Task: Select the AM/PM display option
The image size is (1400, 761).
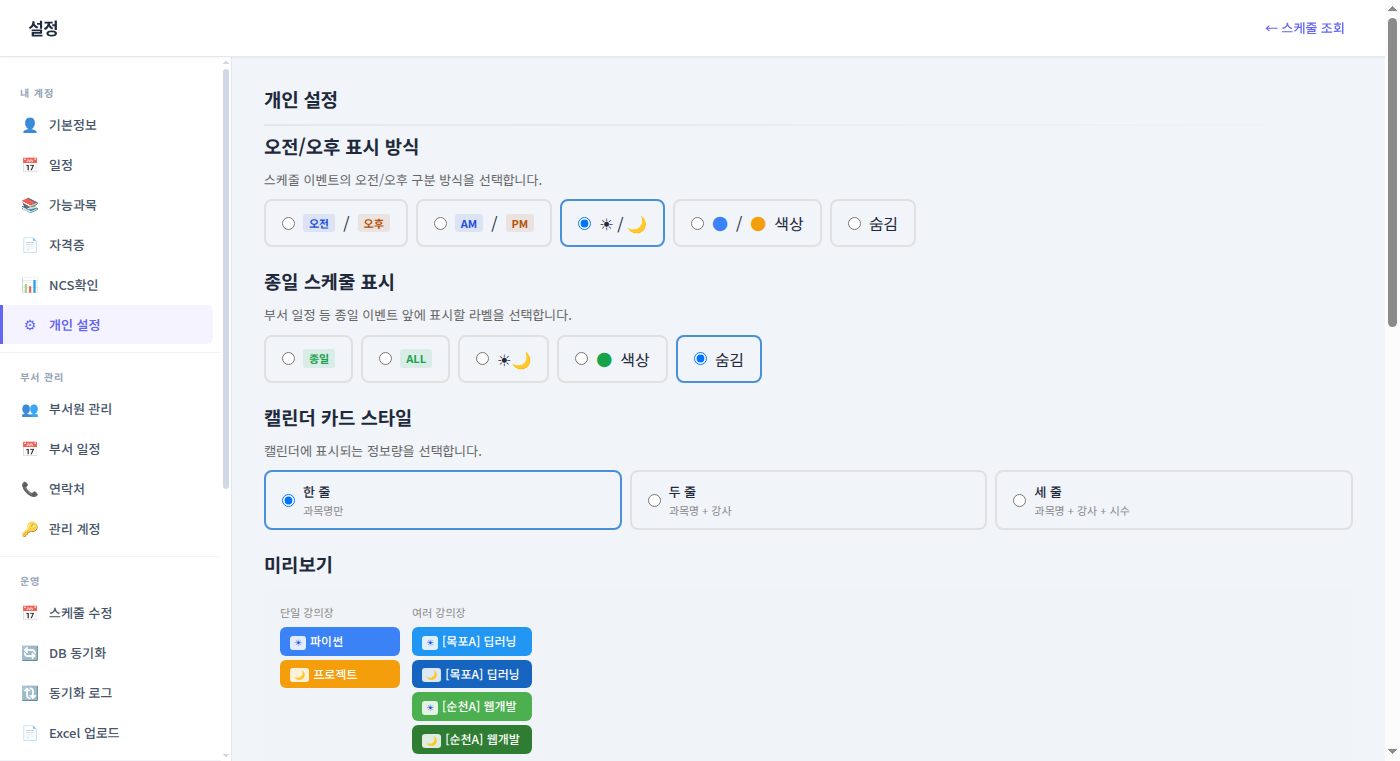Action: (440, 223)
